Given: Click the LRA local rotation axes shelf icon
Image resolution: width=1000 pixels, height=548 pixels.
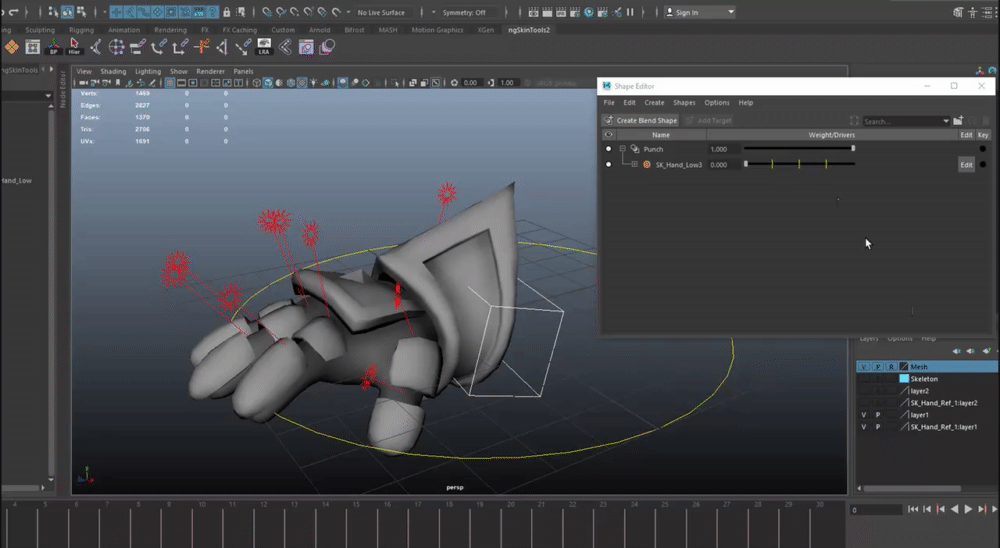Looking at the screenshot, I should [264, 47].
